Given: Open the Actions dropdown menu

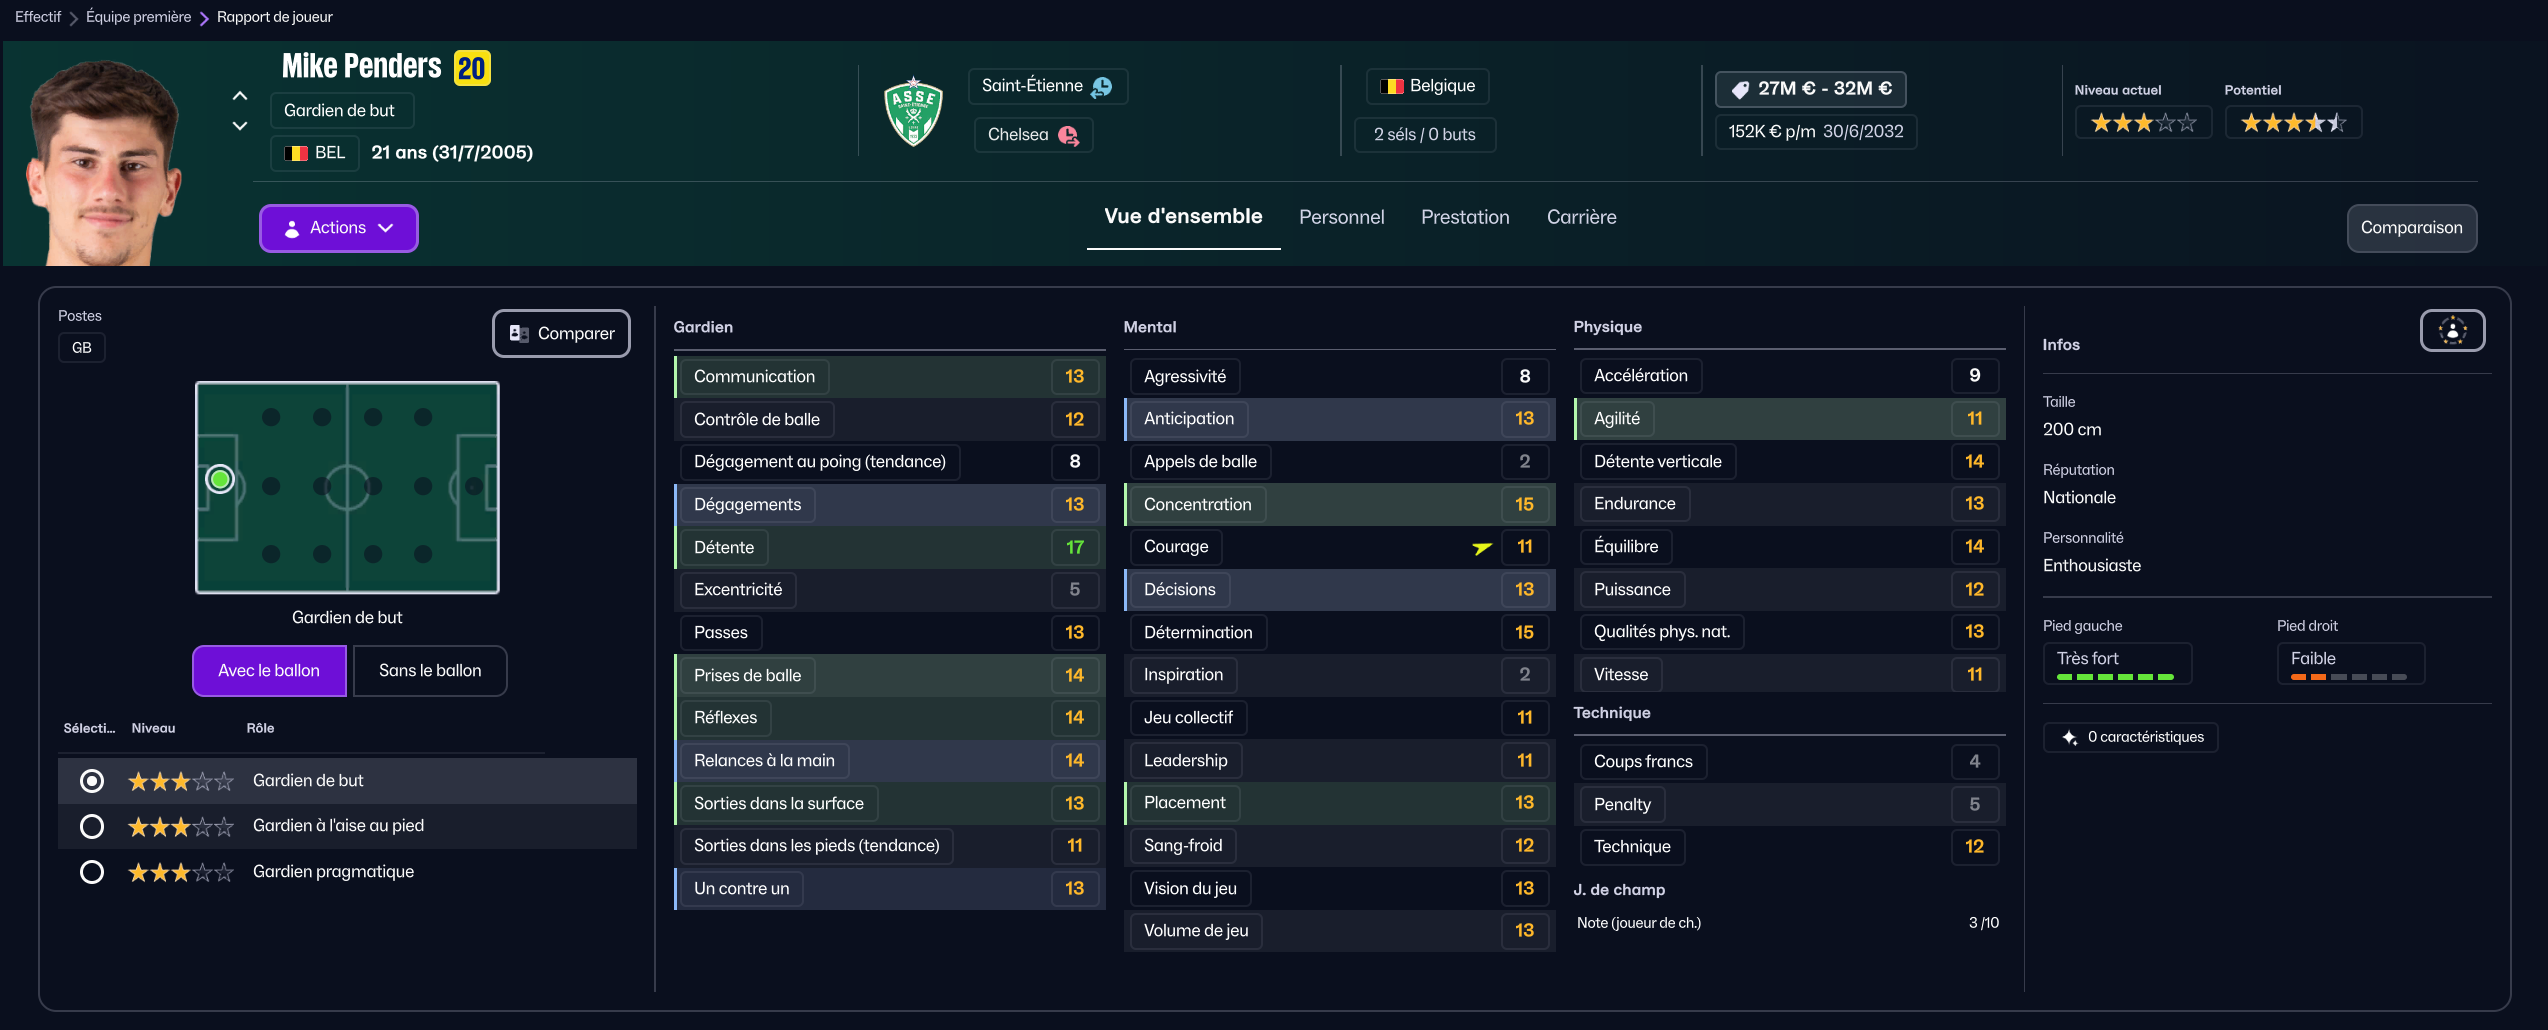Looking at the screenshot, I should coord(338,228).
